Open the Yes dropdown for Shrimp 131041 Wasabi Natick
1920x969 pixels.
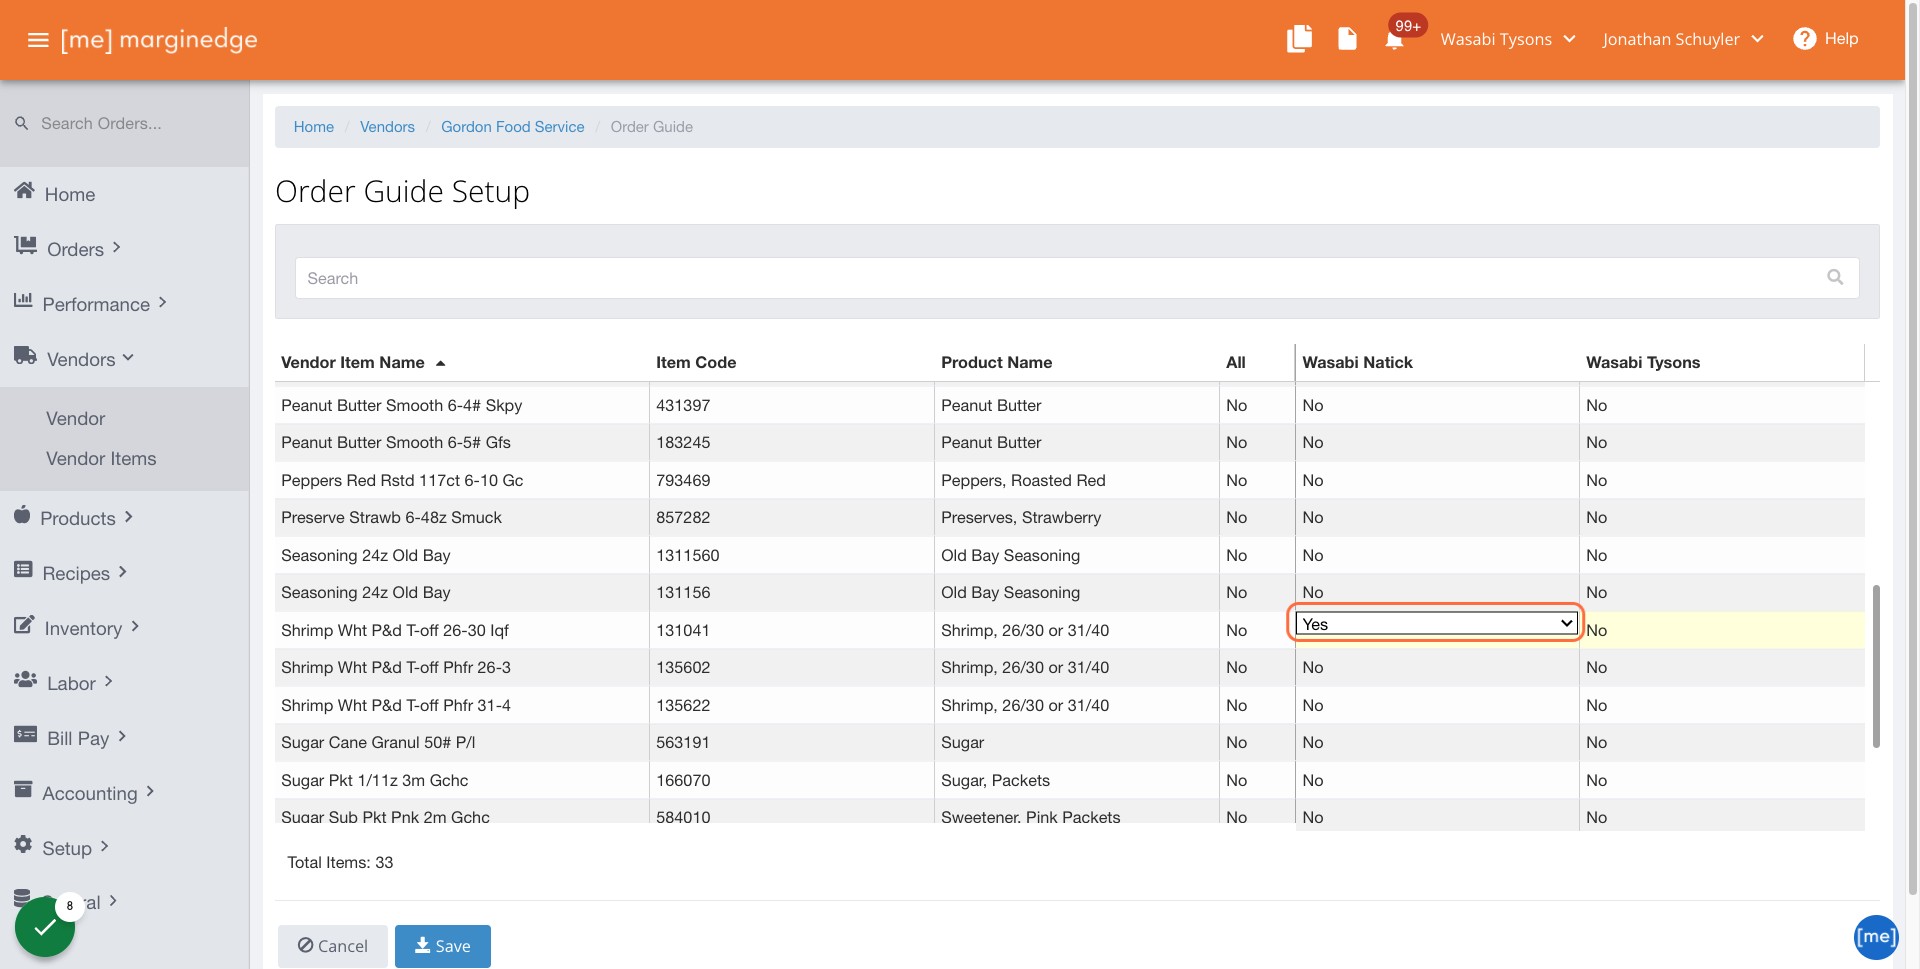pos(1436,624)
